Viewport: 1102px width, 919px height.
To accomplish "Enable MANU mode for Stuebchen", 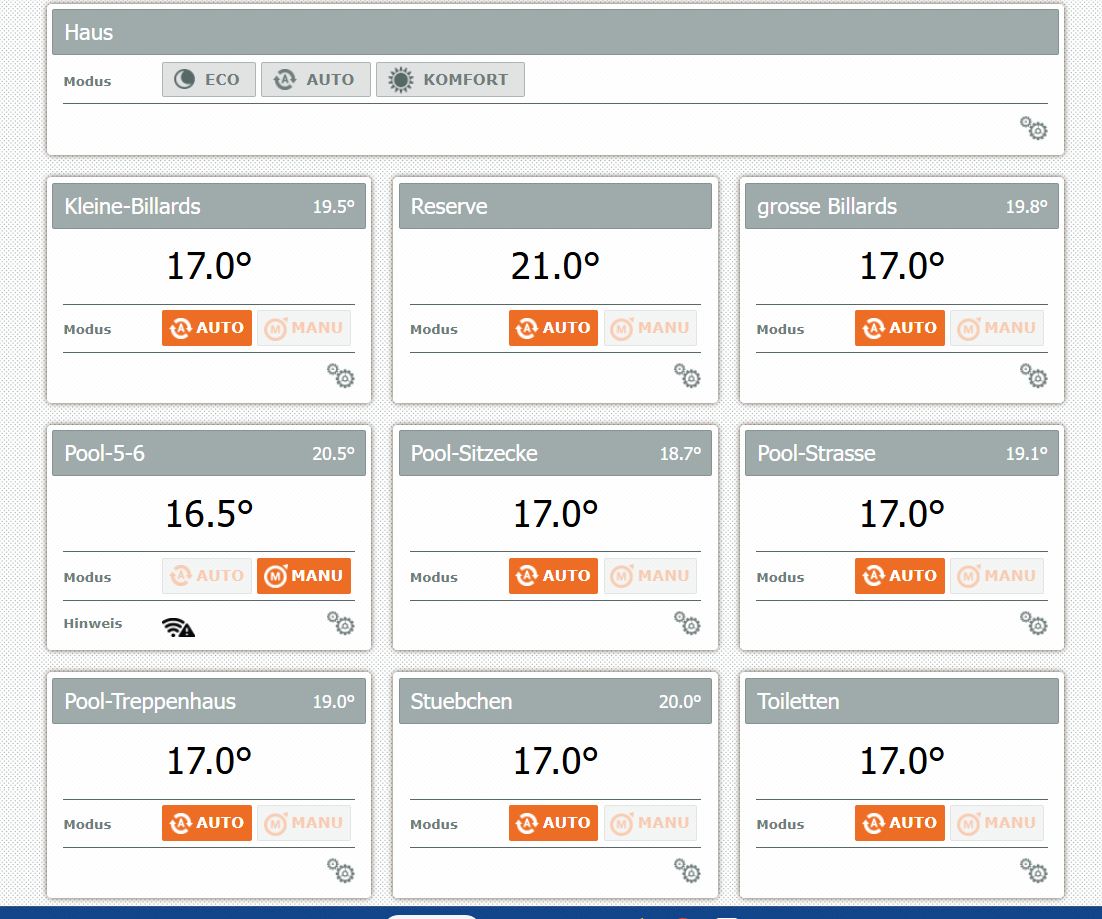I will click(x=650, y=823).
